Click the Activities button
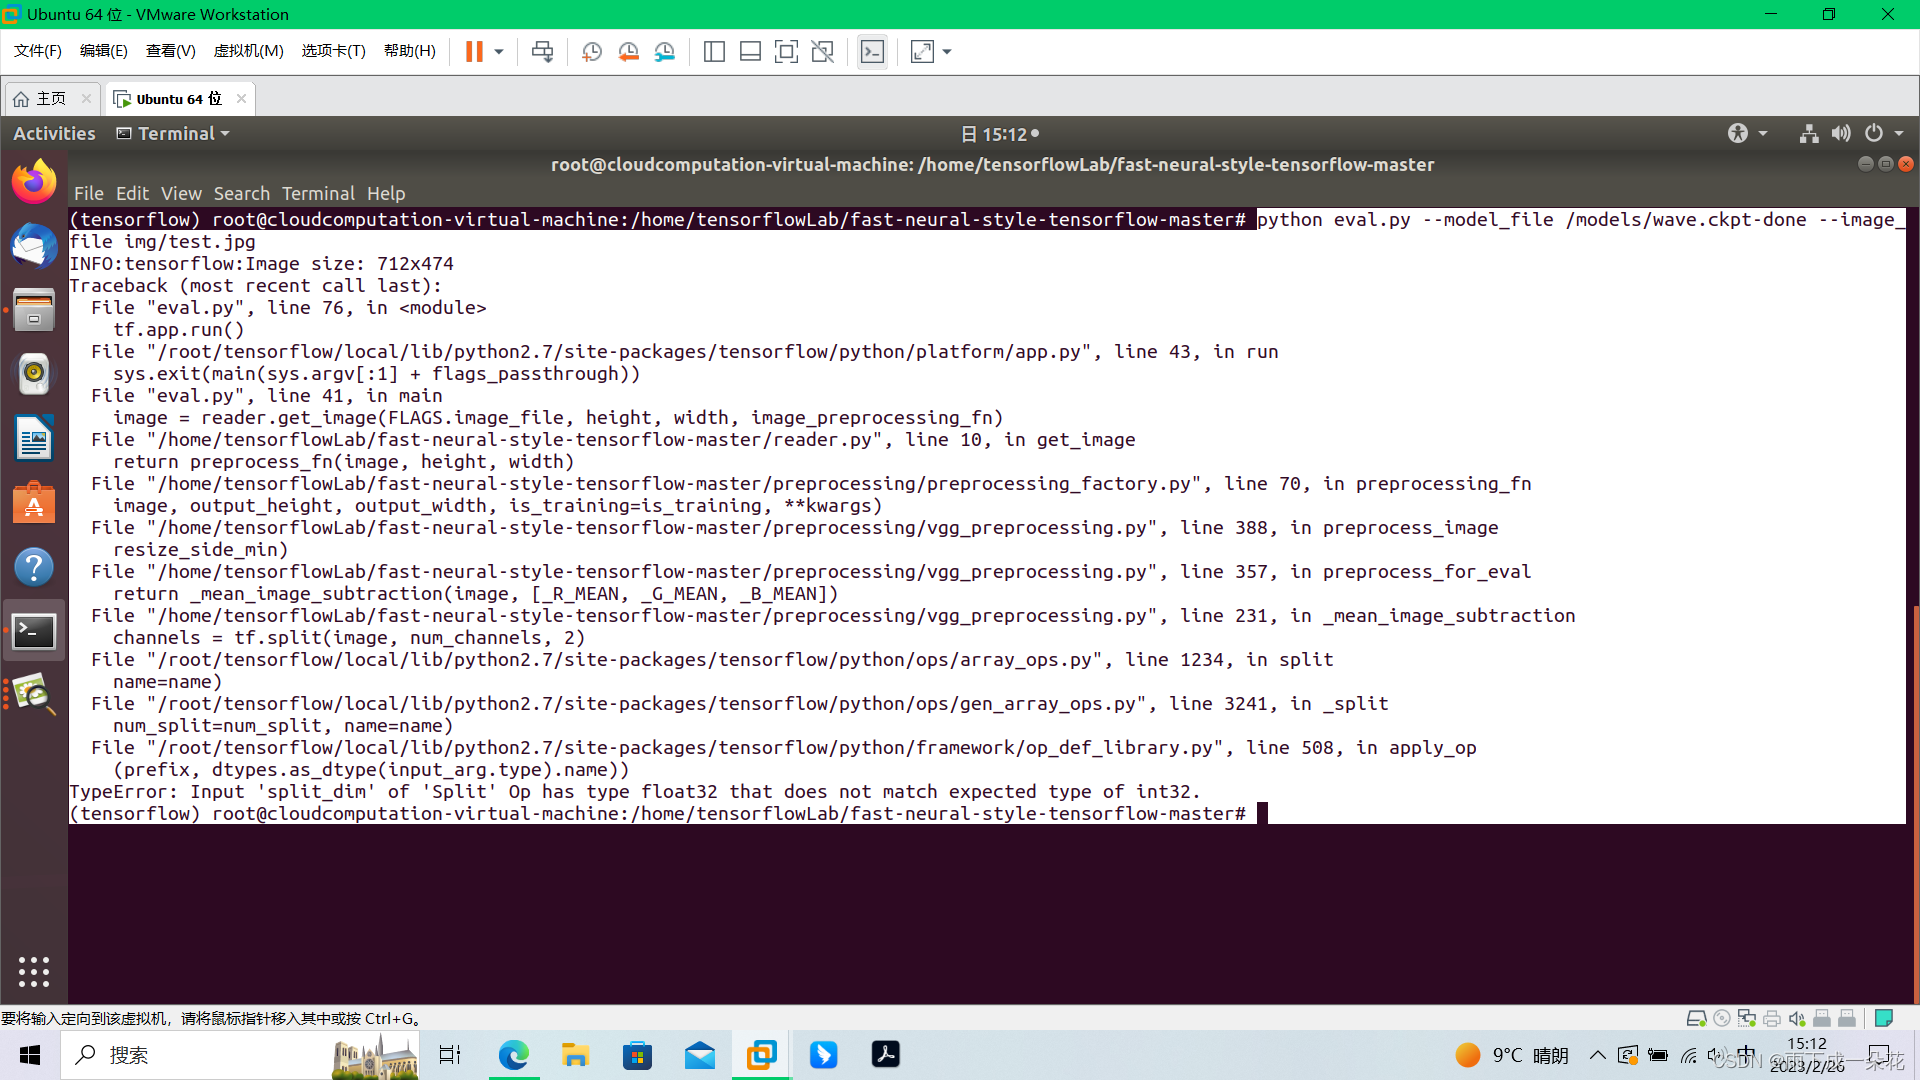The height and width of the screenshot is (1080, 1920). (x=54, y=133)
